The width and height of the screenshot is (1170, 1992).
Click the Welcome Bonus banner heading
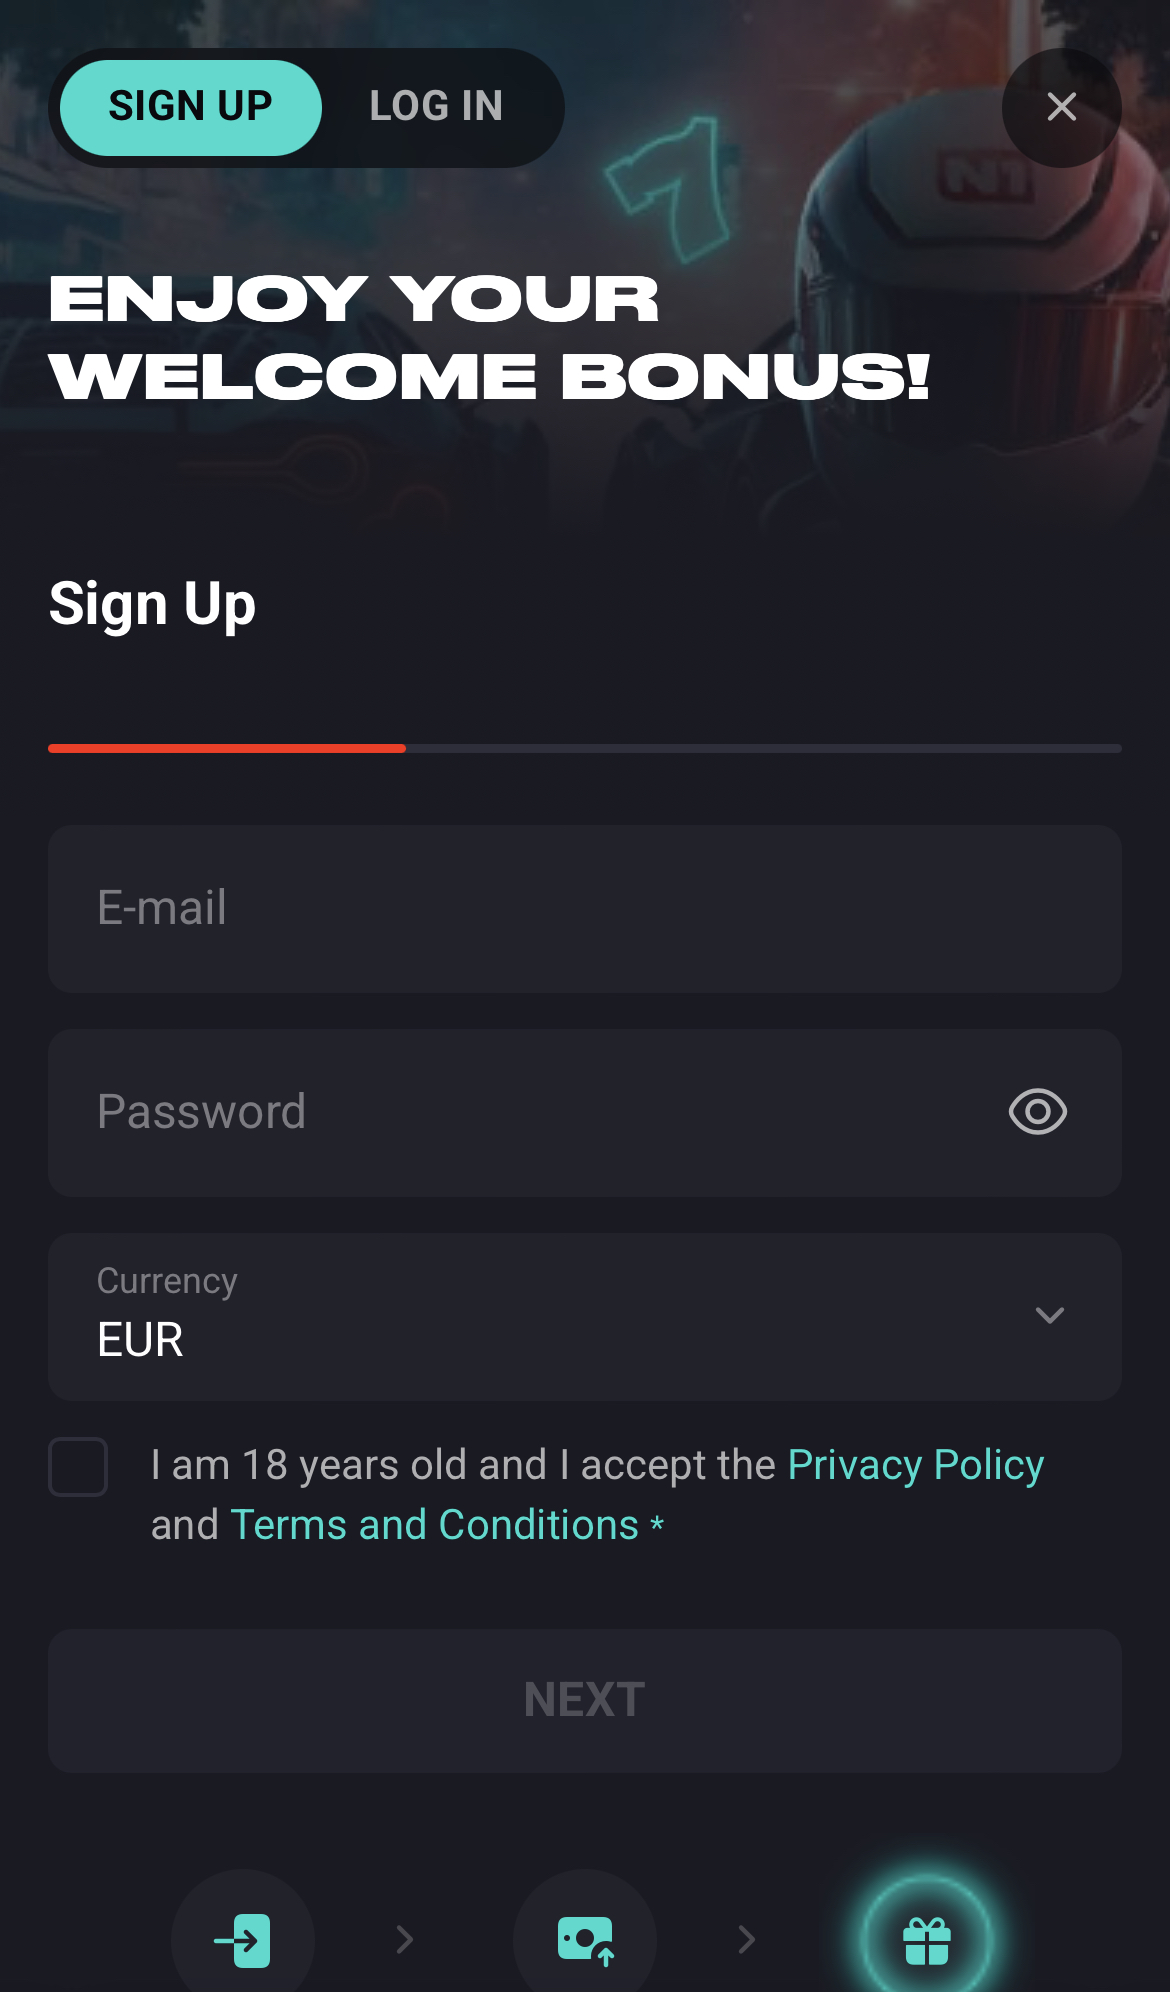pyautogui.click(x=490, y=338)
